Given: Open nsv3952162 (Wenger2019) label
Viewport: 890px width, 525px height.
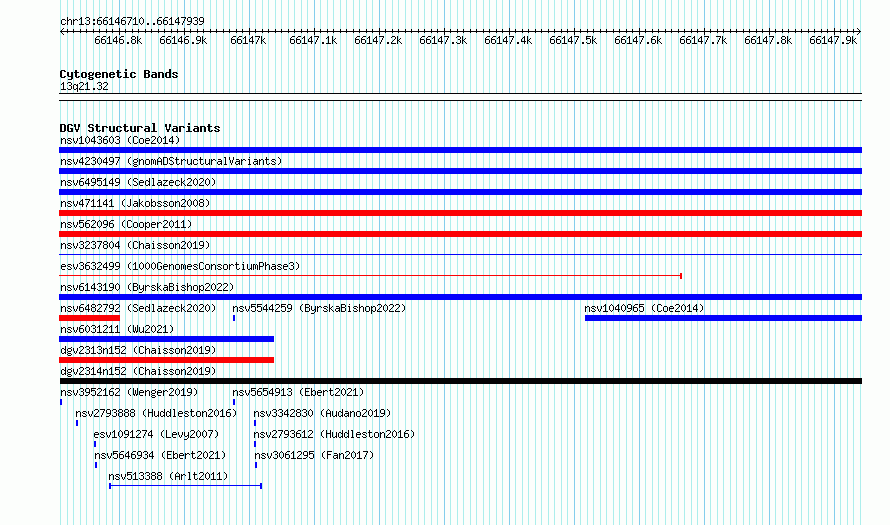Looking at the screenshot, I should tap(129, 392).
